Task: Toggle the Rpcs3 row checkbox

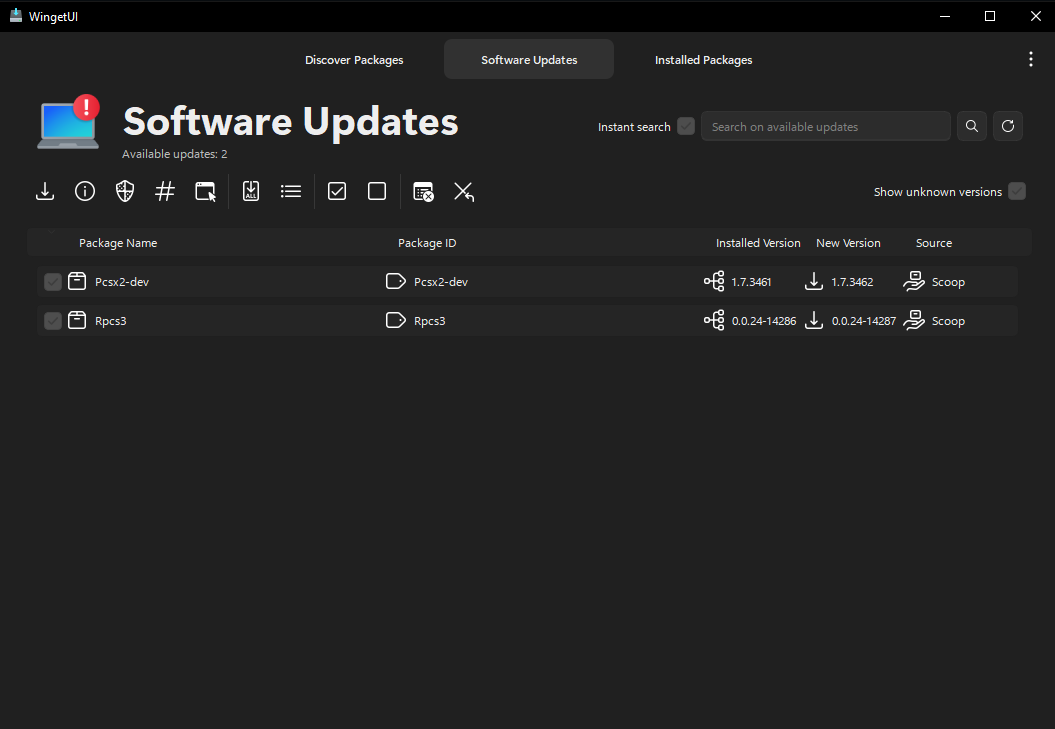Action: (52, 321)
